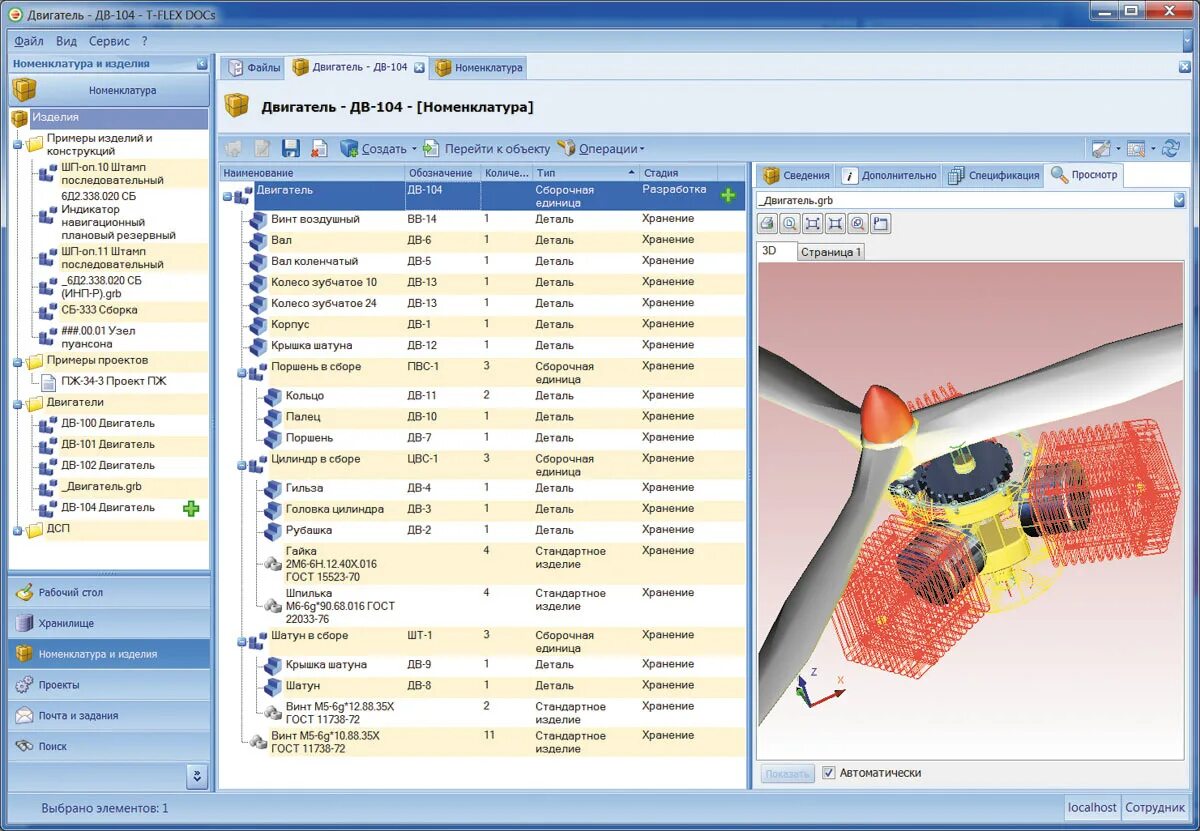The width and height of the screenshot is (1200, 831).
Task: Sort by the Тип column header
Action: (x=585, y=173)
